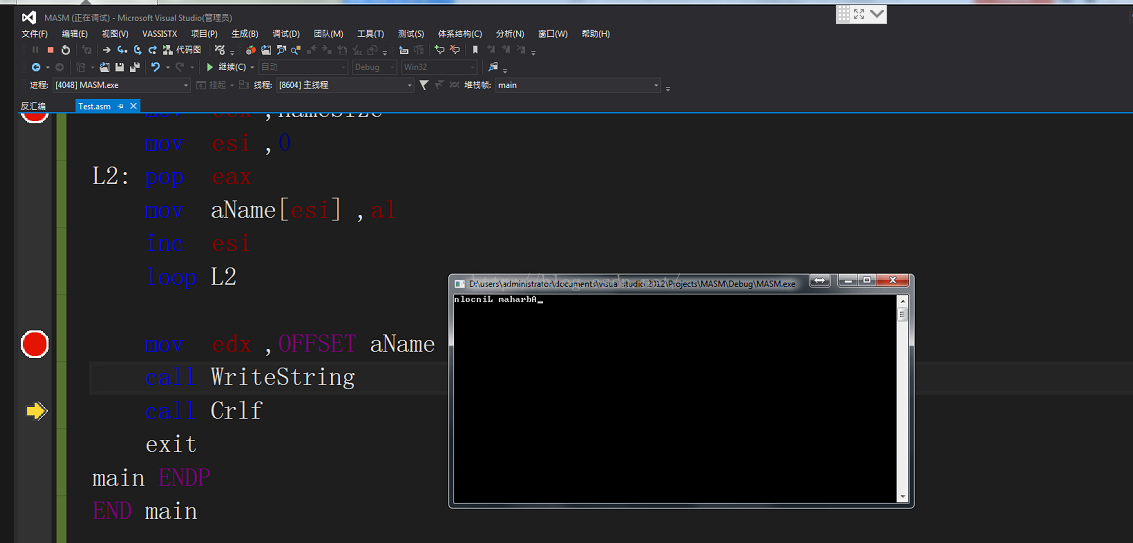Open the 帮助(H) menu
This screenshot has height=543, width=1133.
[x=595, y=34]
